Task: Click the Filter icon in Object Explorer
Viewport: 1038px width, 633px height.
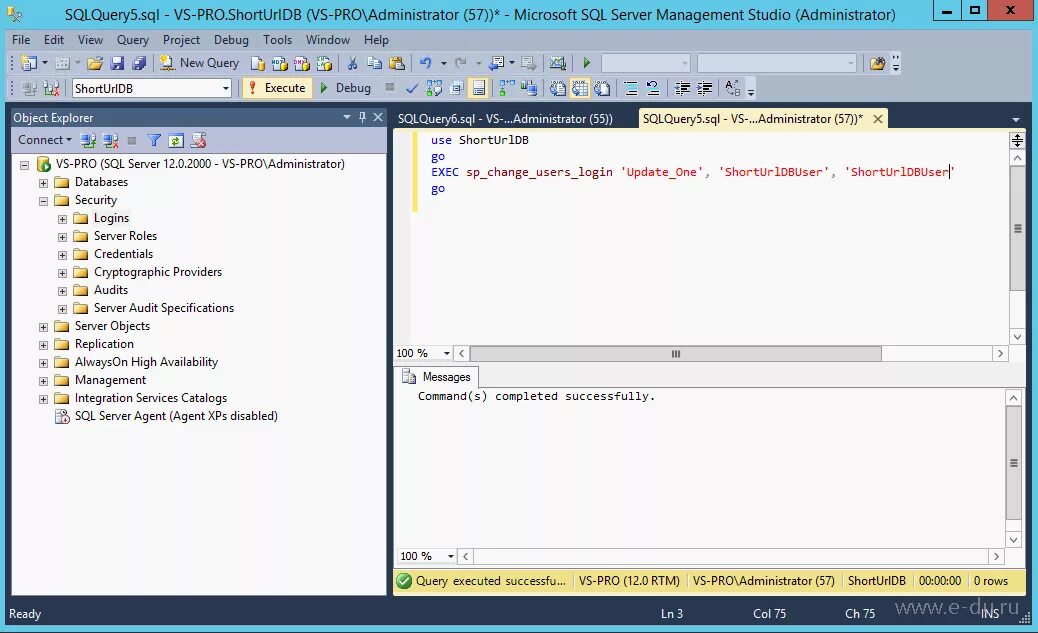Action: pos(154,140)
